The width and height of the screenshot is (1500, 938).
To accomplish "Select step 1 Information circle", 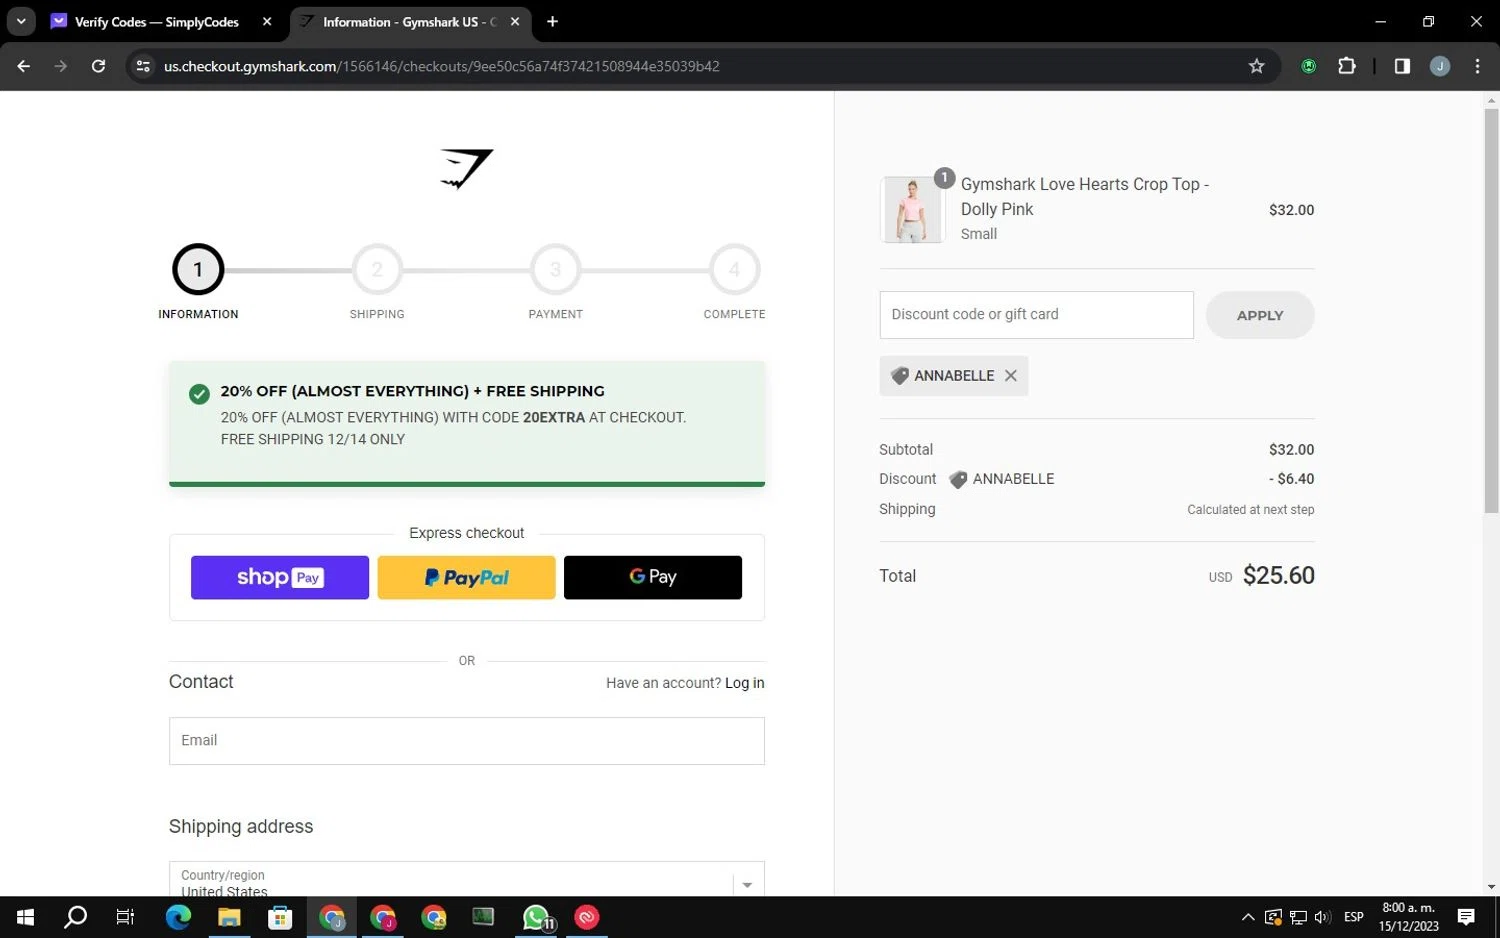I will (x=198, y=269).
